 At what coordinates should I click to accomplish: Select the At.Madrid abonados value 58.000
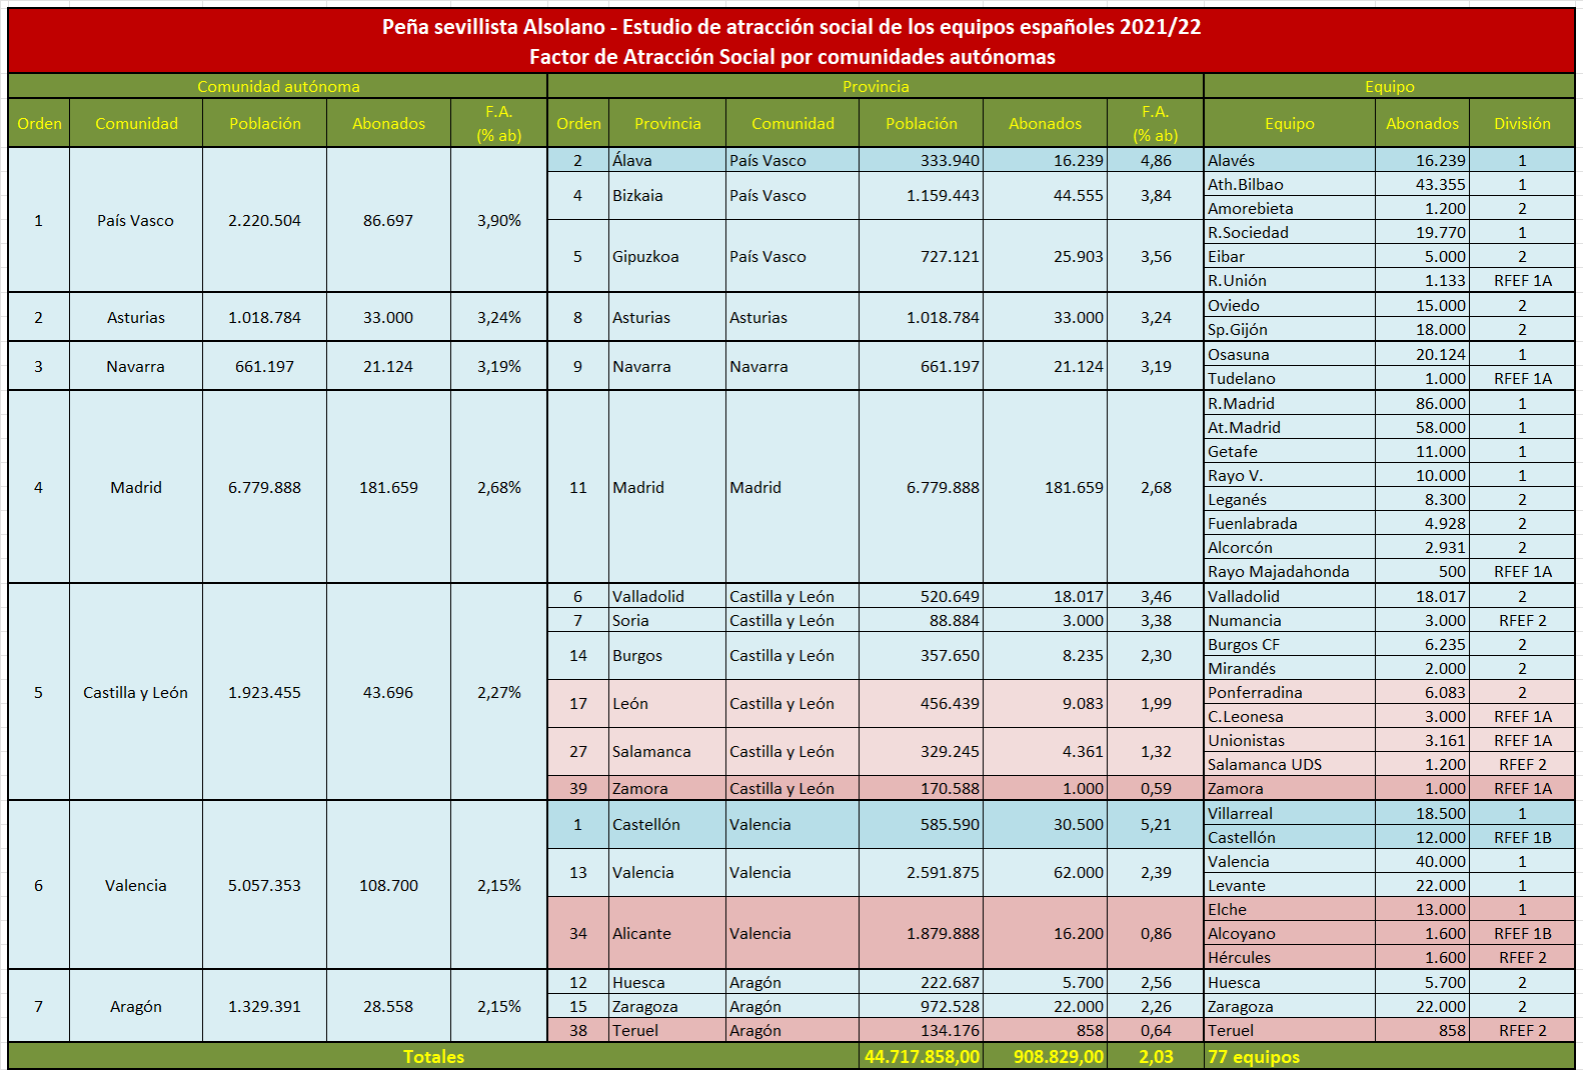[1422, 427]
